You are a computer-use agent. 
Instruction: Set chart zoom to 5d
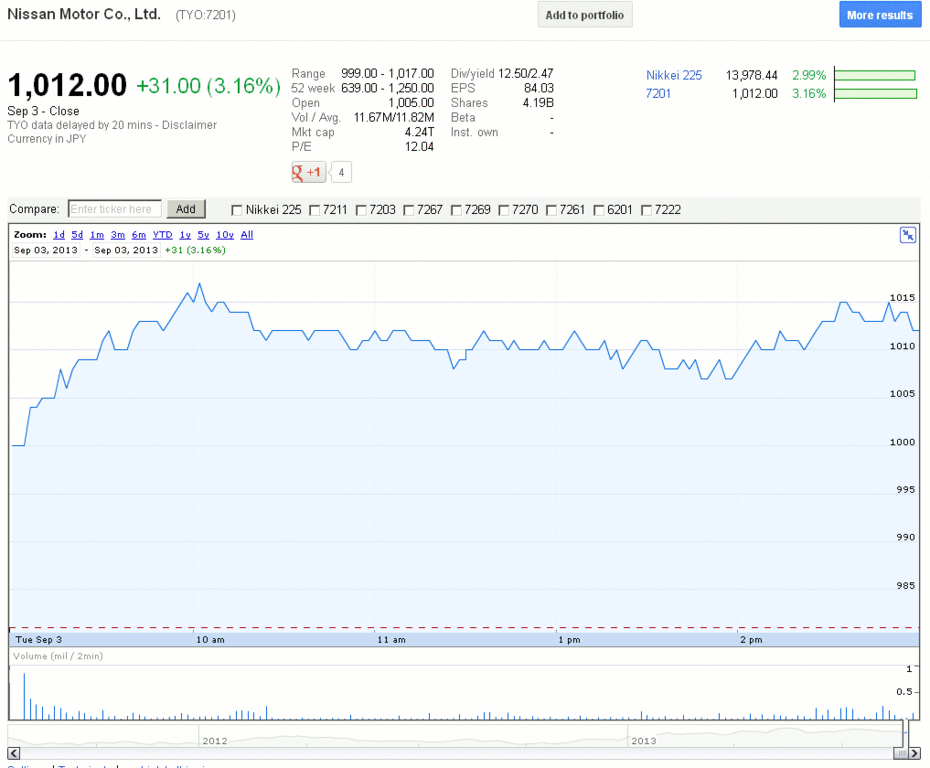pos(77,235)
